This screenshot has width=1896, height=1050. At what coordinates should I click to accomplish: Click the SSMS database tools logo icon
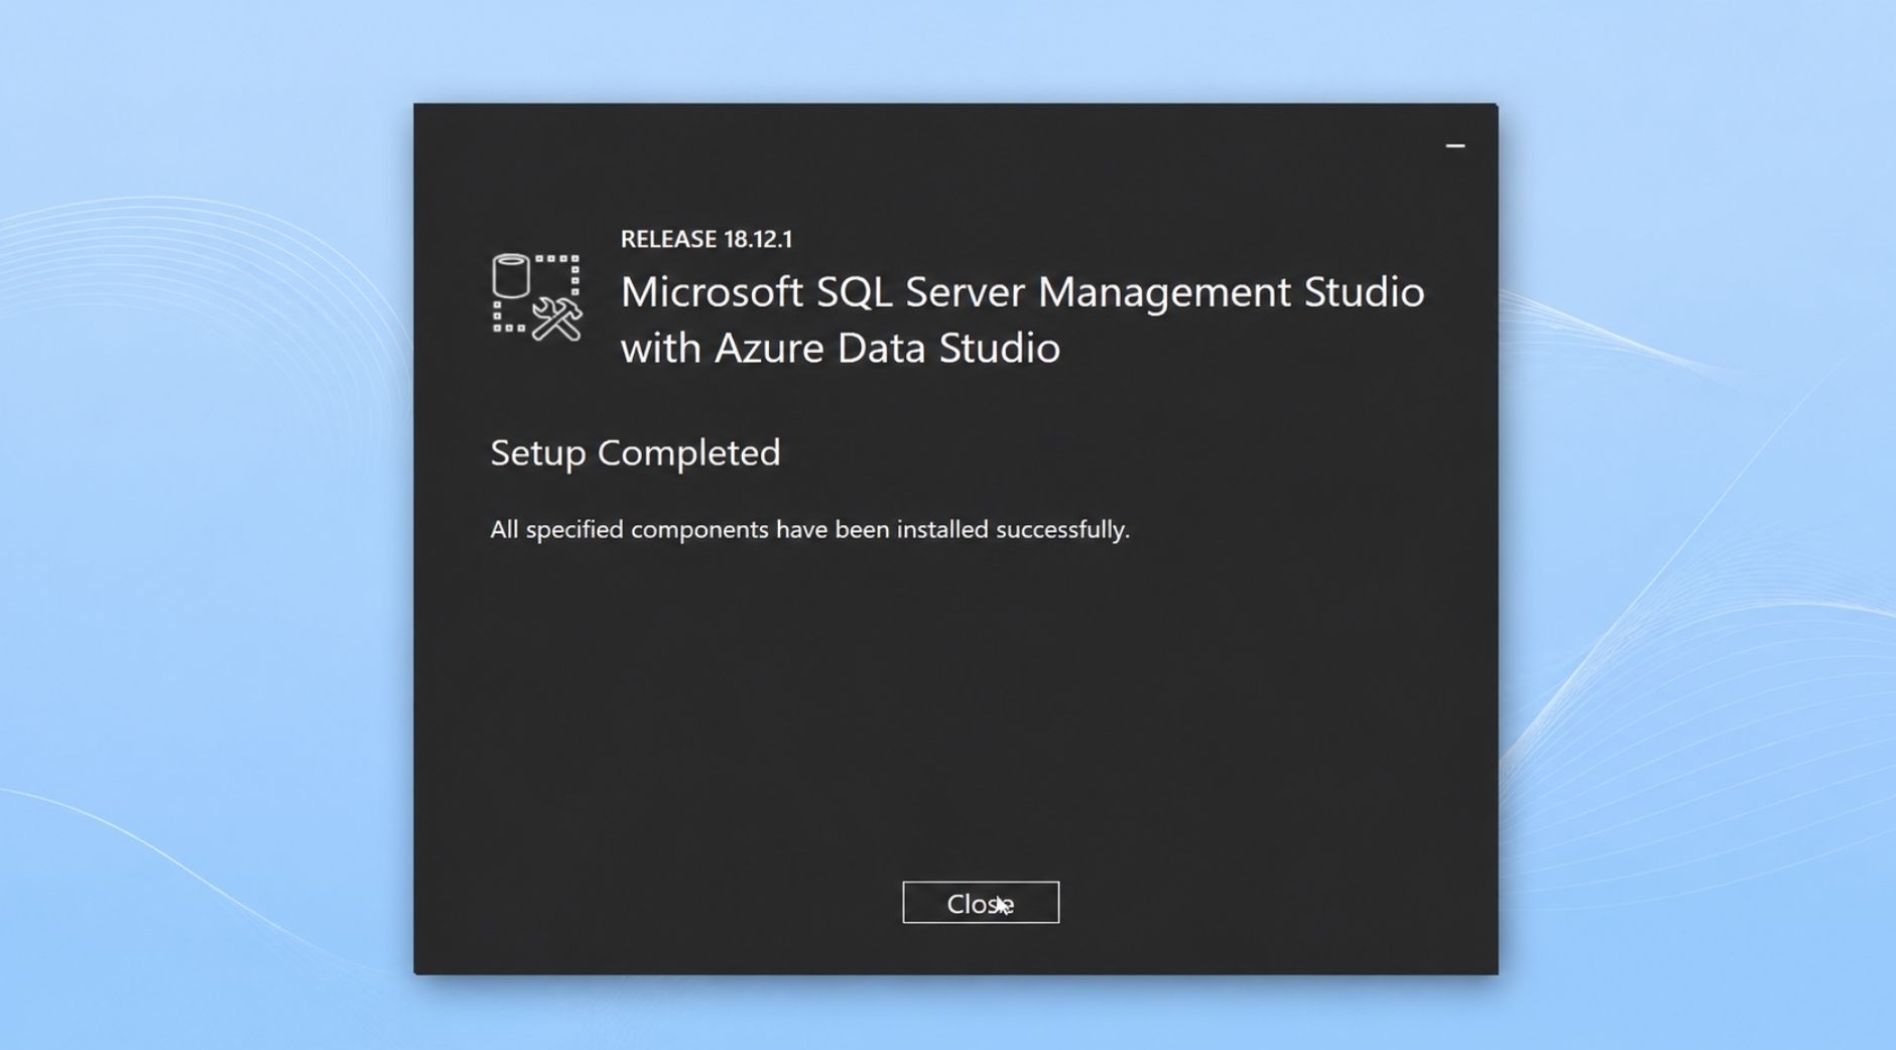tap(536, 297)
